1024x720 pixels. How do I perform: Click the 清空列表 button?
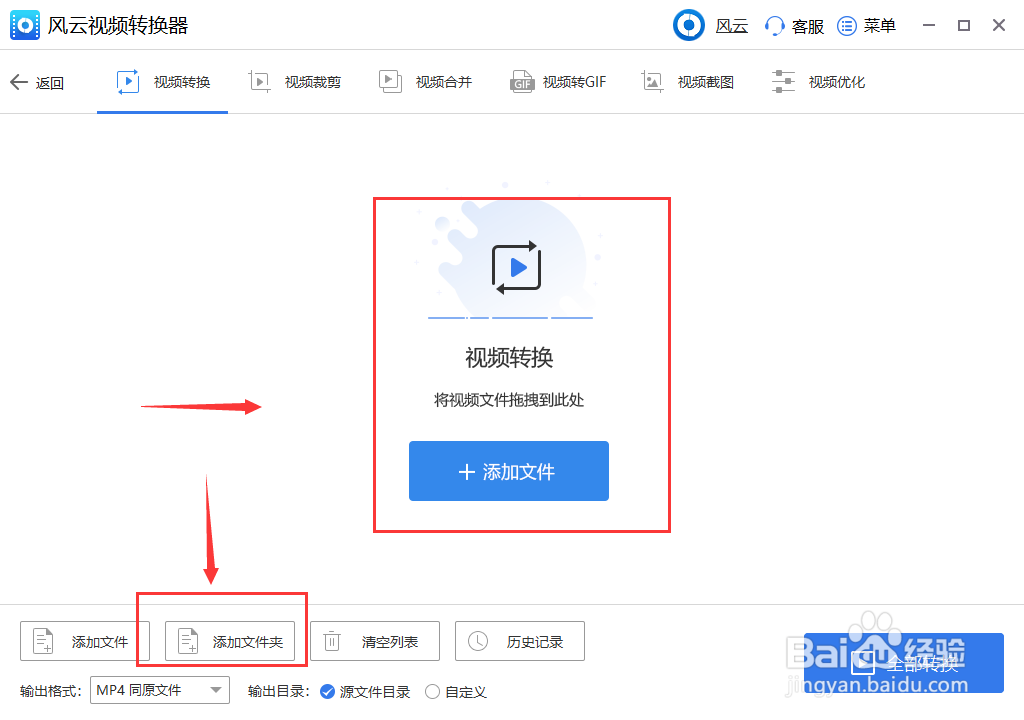click(375, 642)
